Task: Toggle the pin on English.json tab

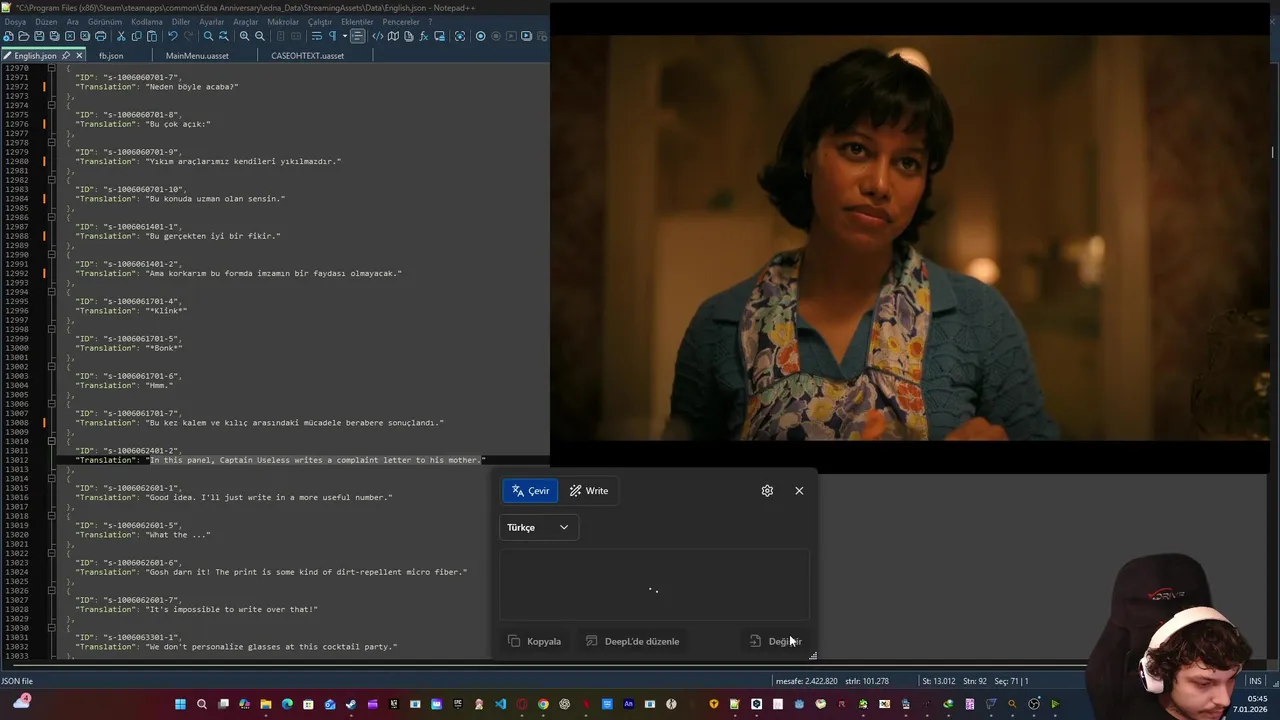Action: click(66, 56)
